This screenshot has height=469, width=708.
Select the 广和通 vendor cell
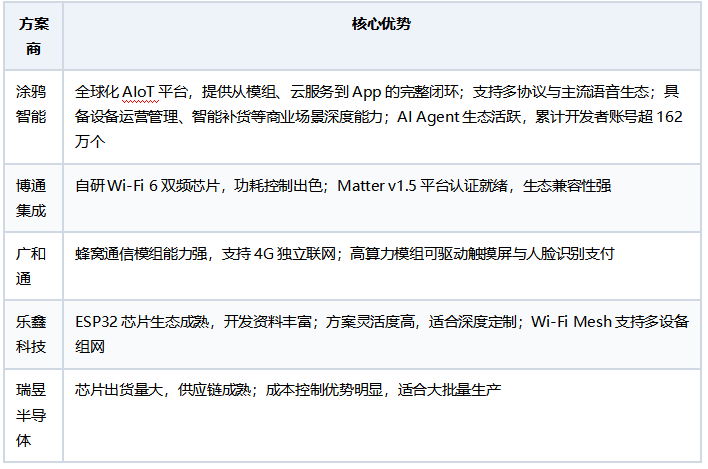(x=33, y=266)
